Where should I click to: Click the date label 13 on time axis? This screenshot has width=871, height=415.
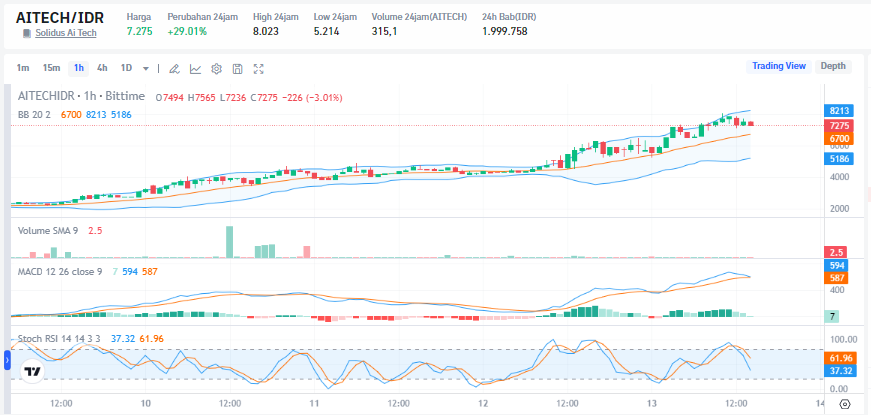(652, 403)
